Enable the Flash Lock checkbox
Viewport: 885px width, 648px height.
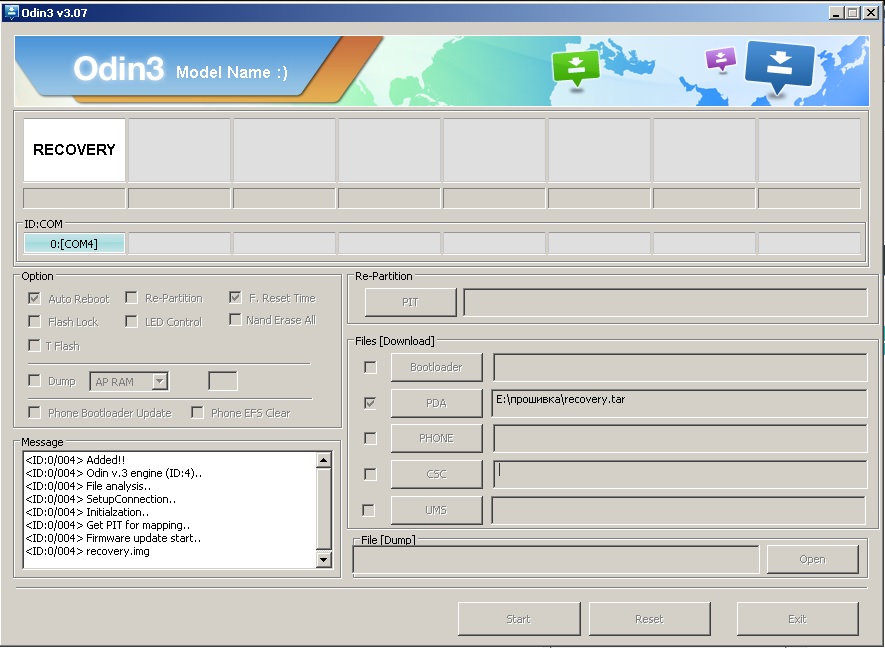(34, 321)
